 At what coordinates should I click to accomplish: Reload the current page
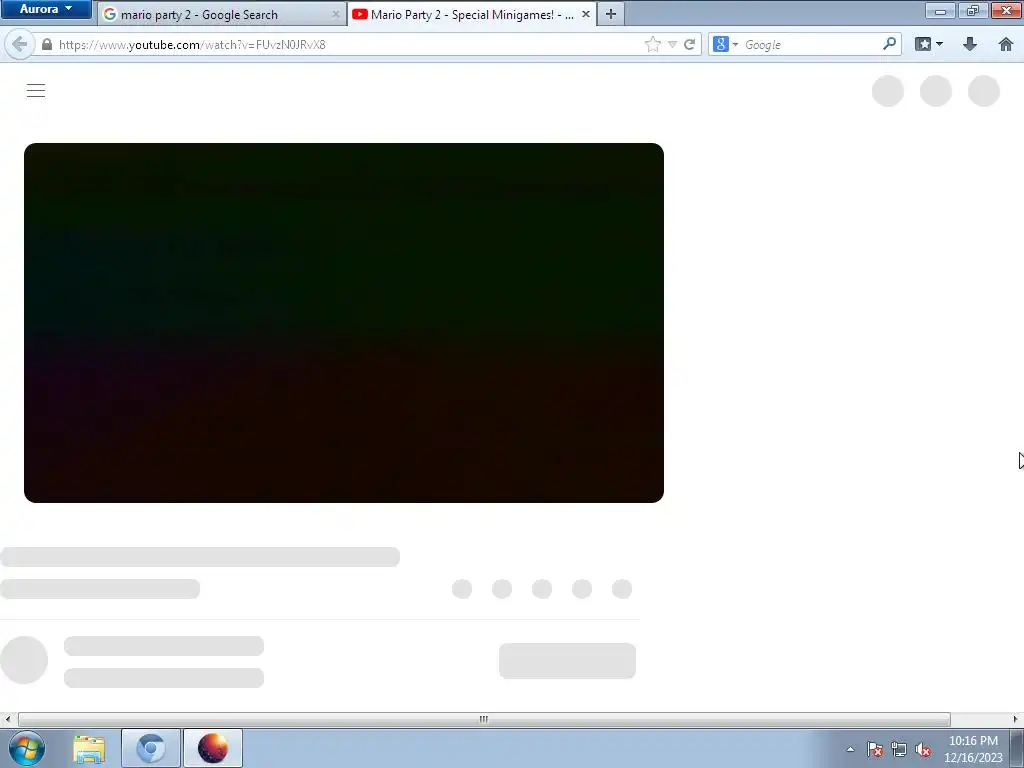(x=690, y=44)
